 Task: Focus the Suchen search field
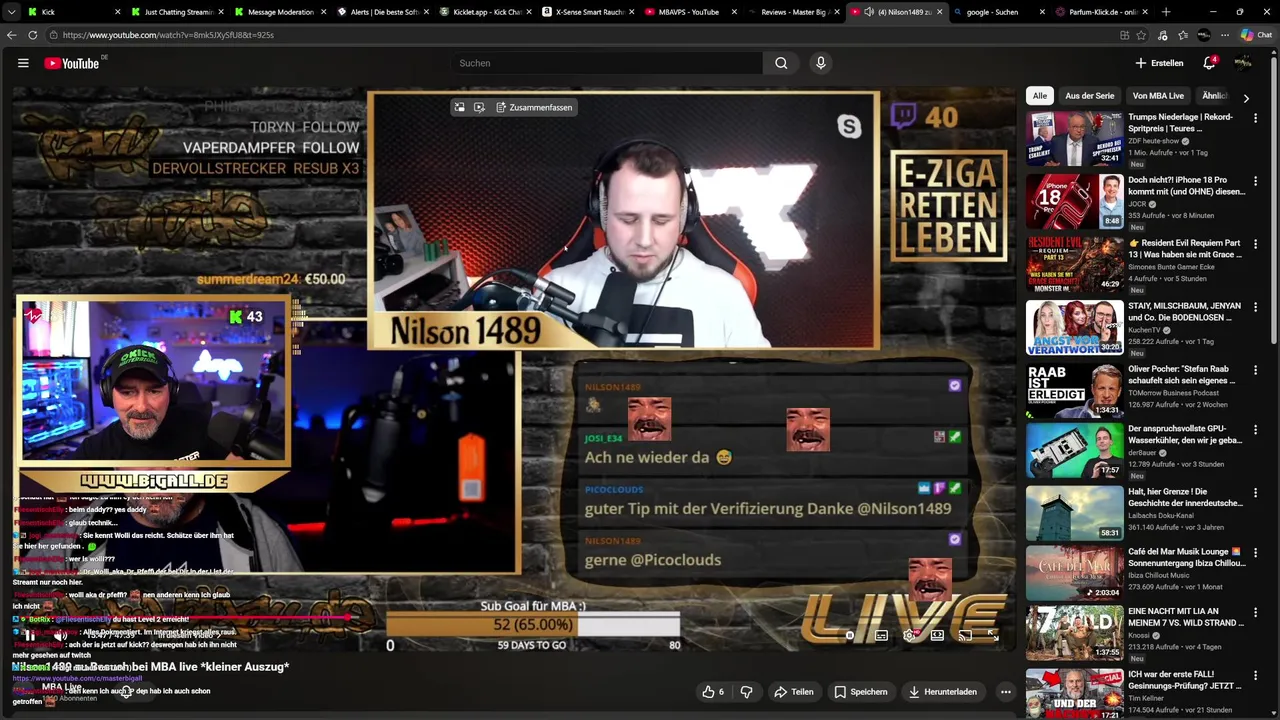tap(606, 63)
